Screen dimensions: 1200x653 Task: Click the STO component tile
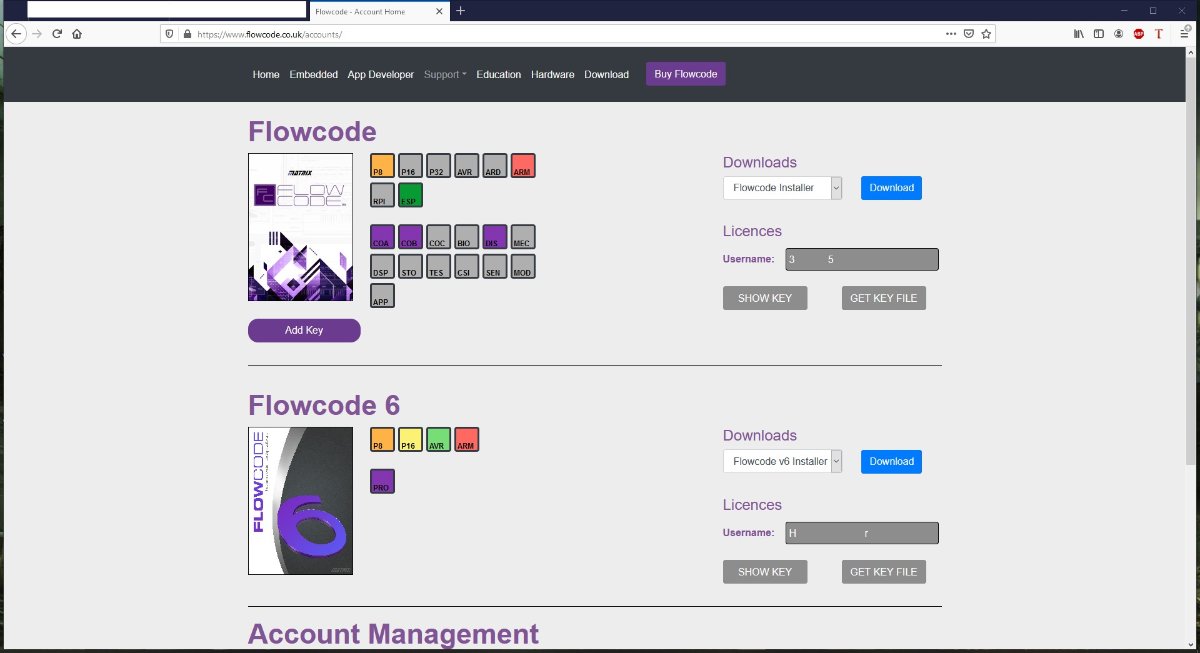(411, 266)
